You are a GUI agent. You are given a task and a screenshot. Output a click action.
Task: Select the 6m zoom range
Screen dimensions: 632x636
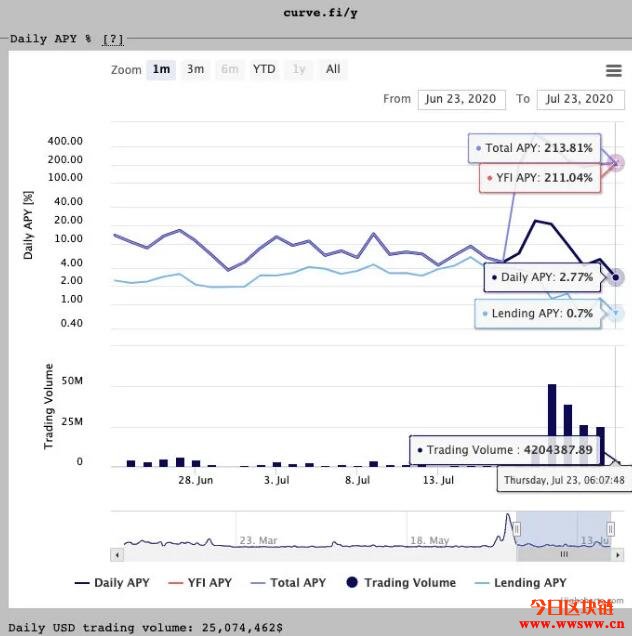tap(230, 69)
